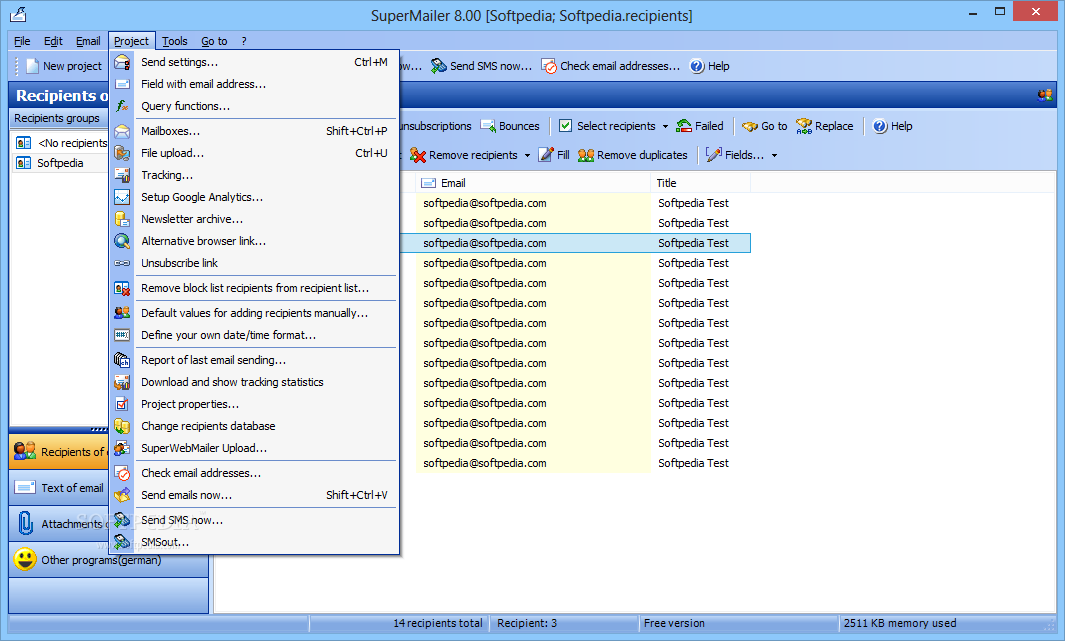Click the Go to toolbar button
Image resolution: width=1065 pixels, height=641 pixels.
765,126
